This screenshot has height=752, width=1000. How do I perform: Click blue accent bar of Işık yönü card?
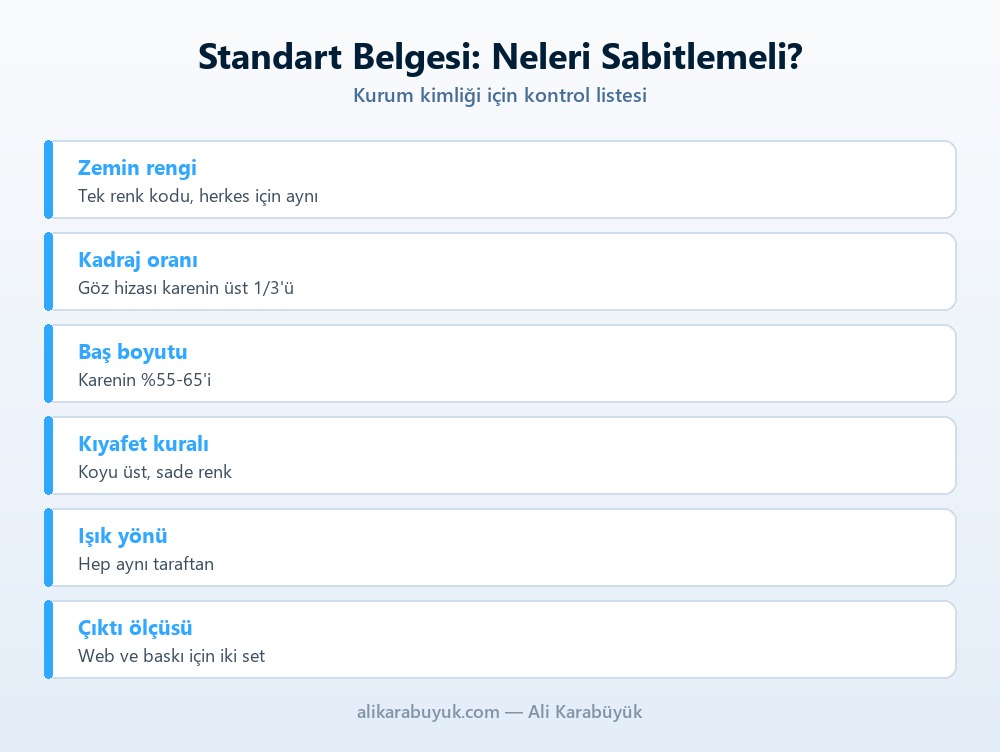[x=48, y=547]
